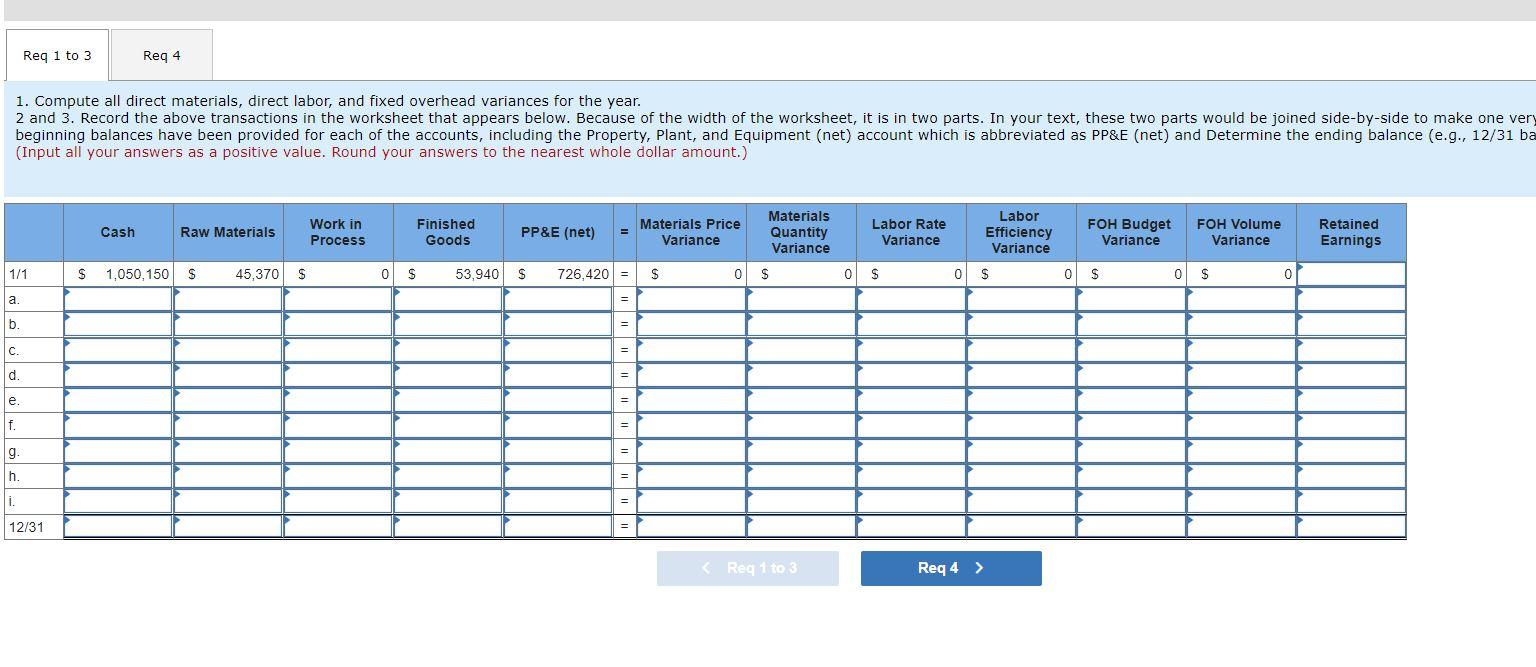Click the Work in Process cell in row h
The image size is (1536, 667).
pos(338,476)
